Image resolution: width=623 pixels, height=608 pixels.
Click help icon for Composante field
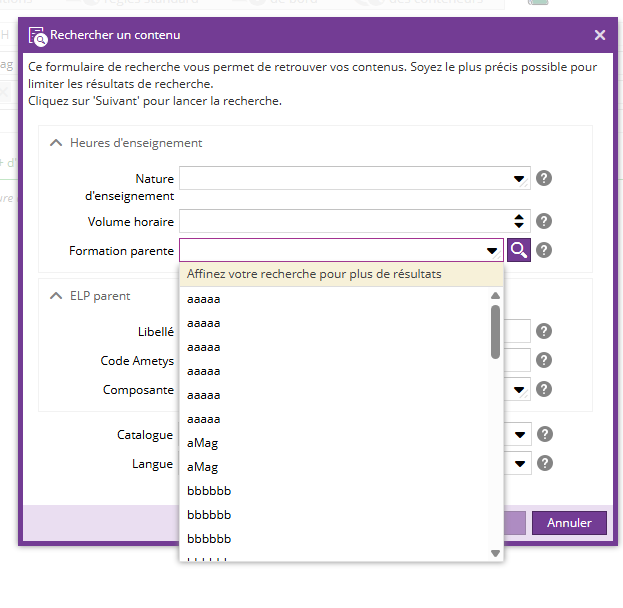(544, 390)
